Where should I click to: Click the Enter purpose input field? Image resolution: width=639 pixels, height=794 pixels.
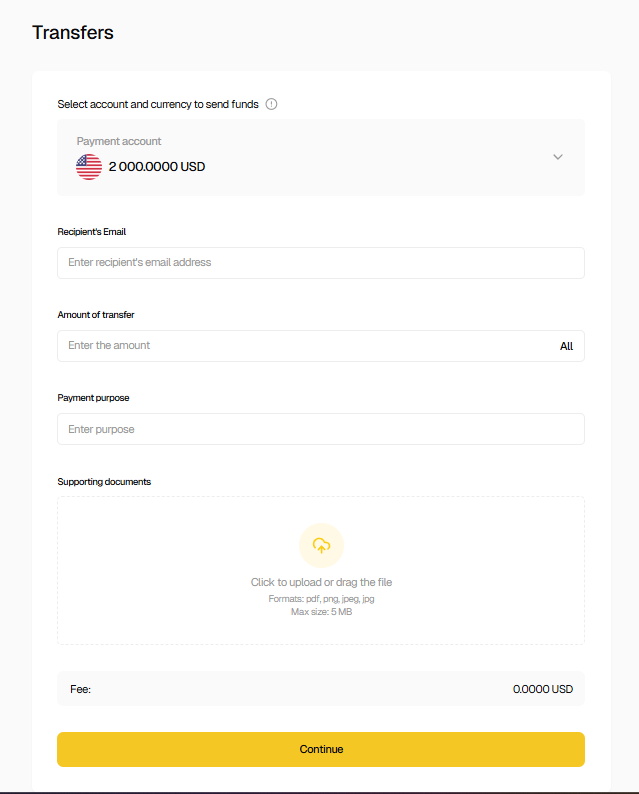coord(320,429)
